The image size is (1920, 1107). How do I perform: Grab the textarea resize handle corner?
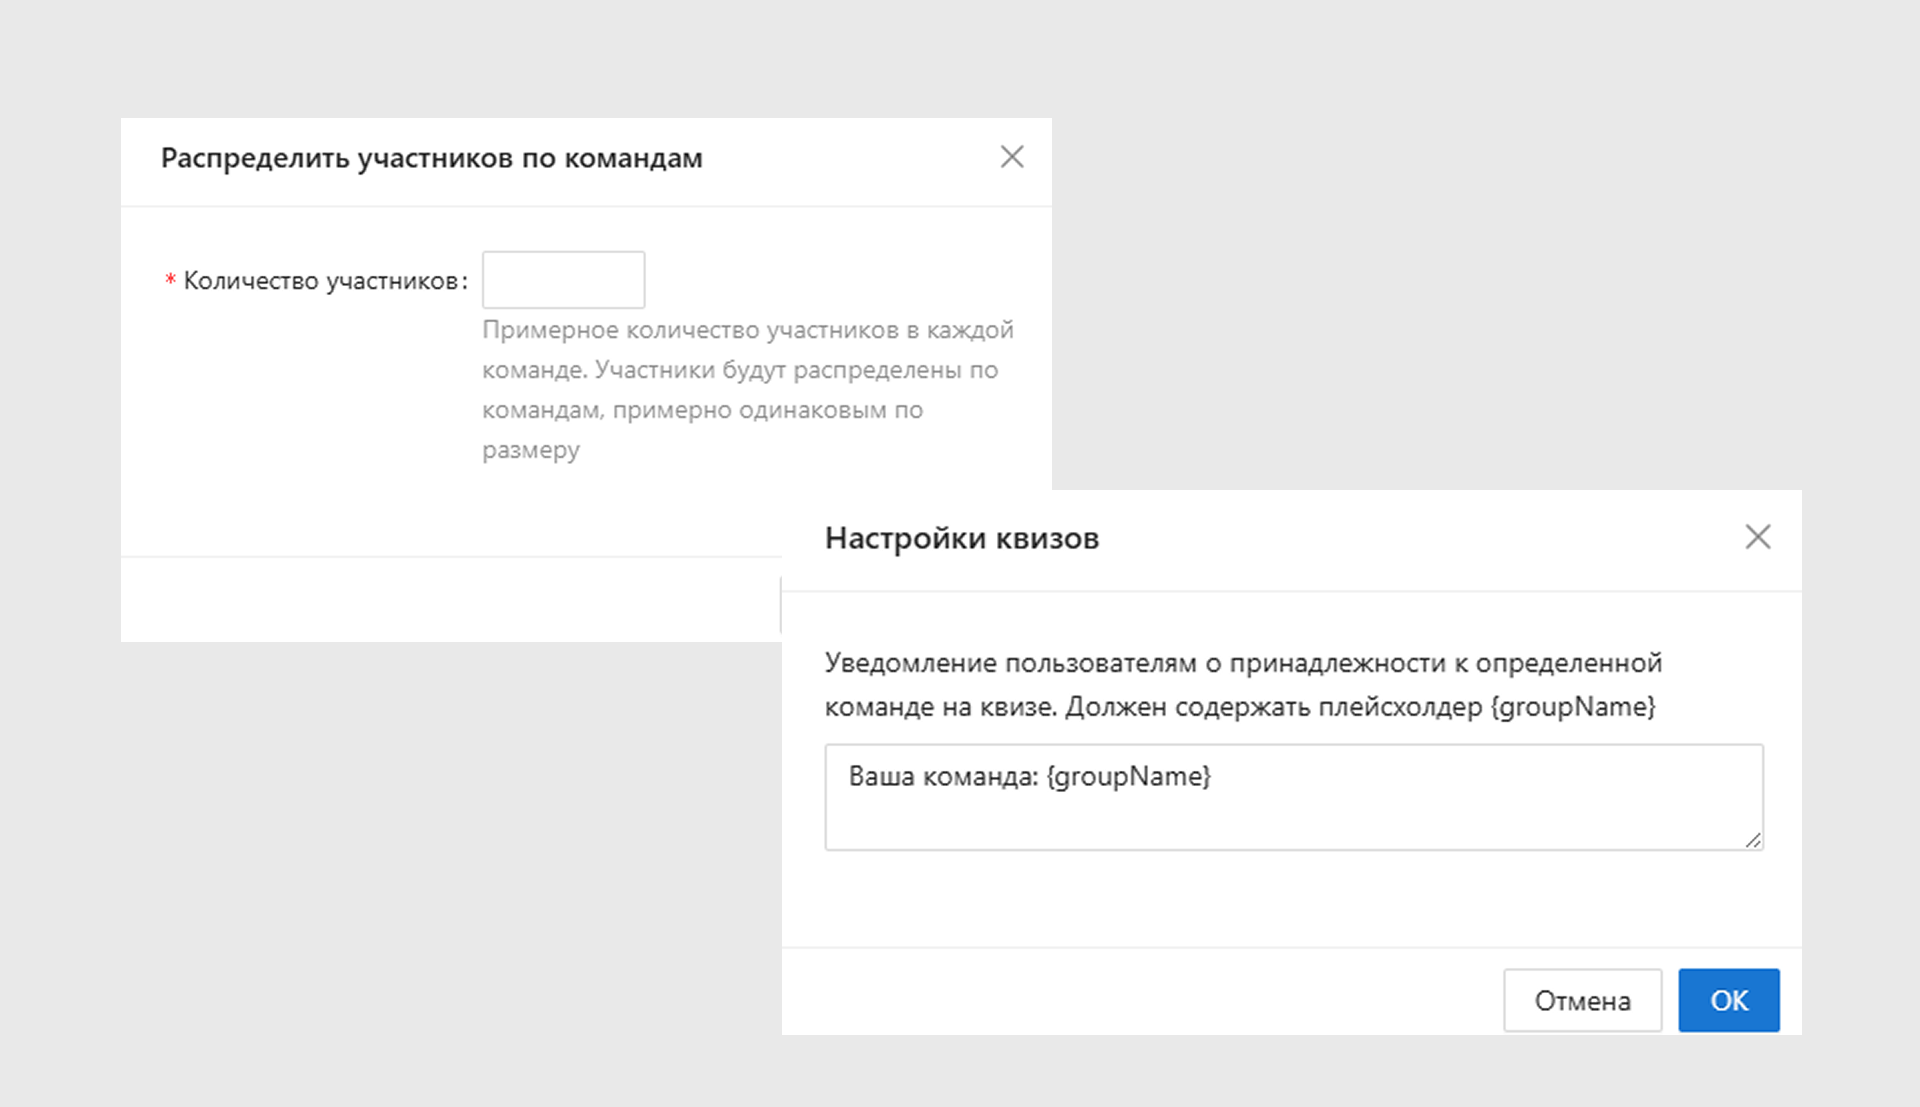pyautogui.click(x=1753, y=840)
